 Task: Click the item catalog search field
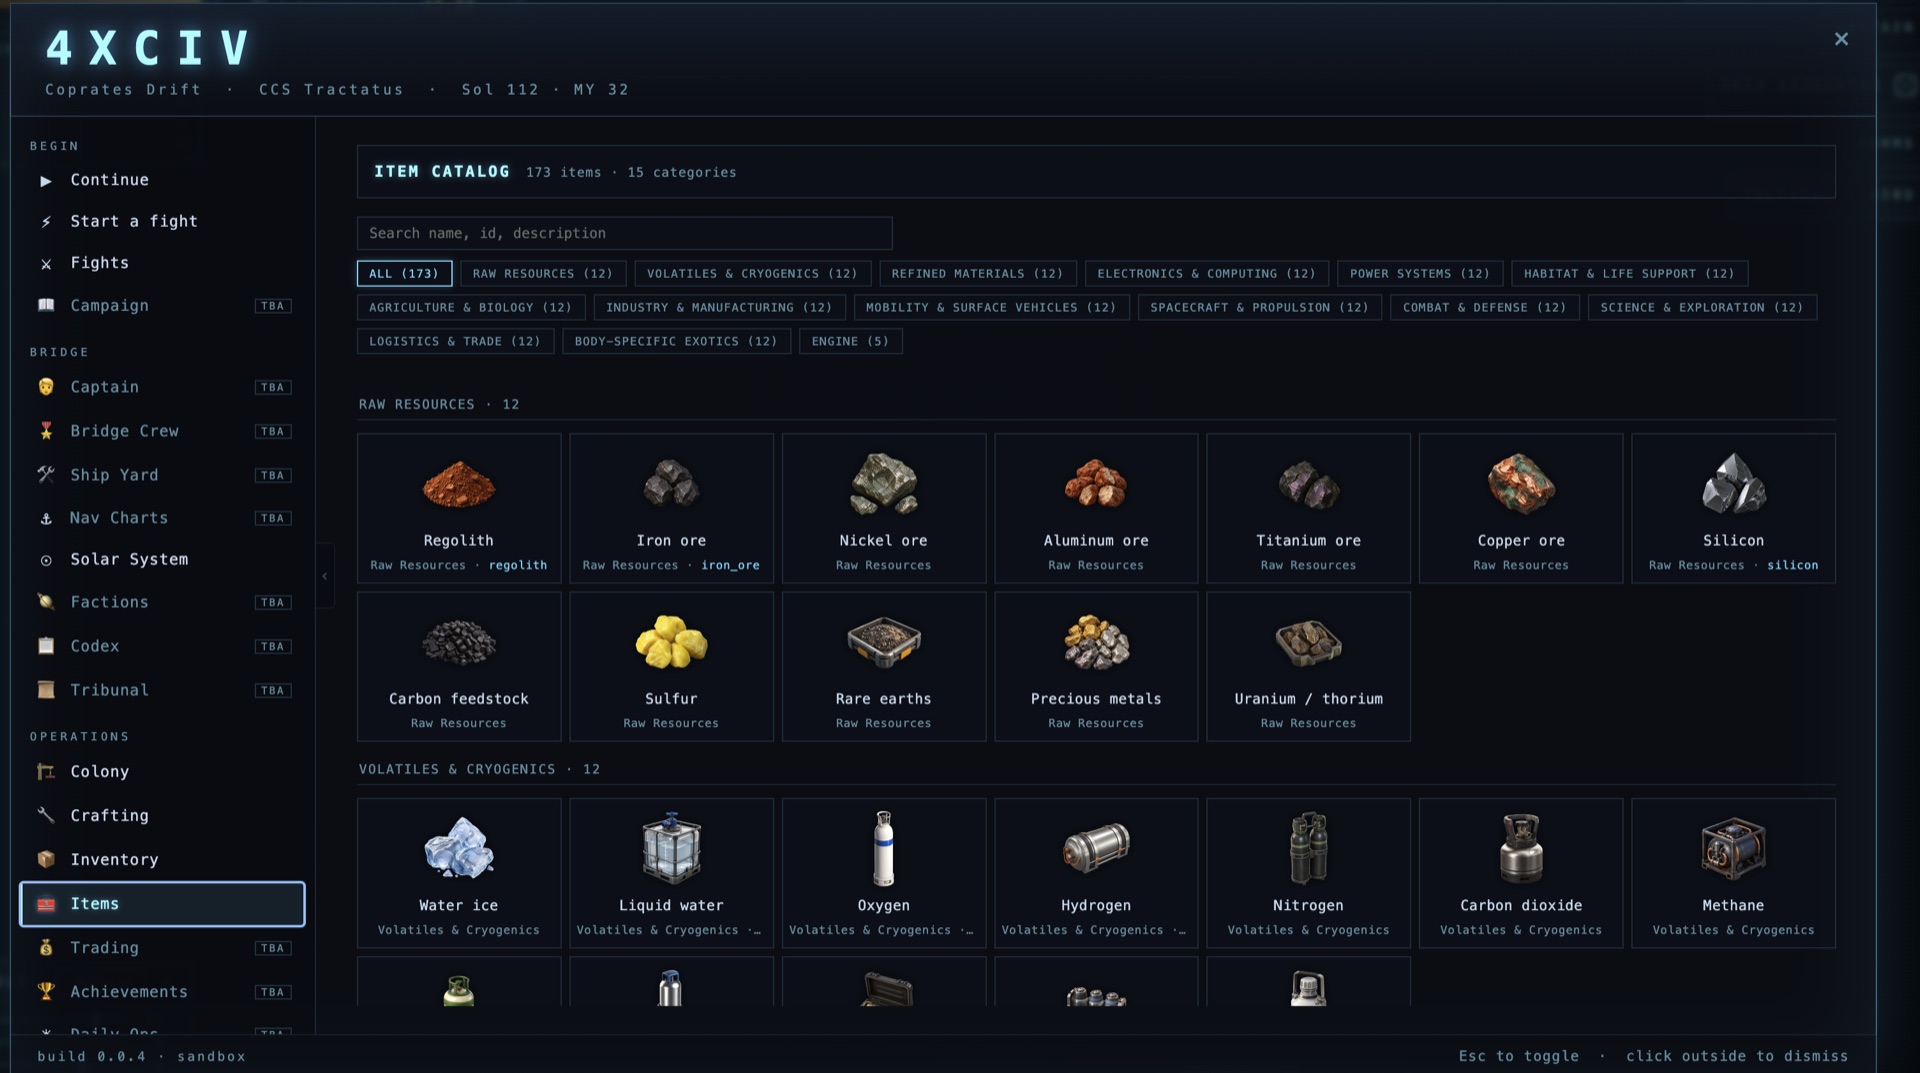pos(624,234)
